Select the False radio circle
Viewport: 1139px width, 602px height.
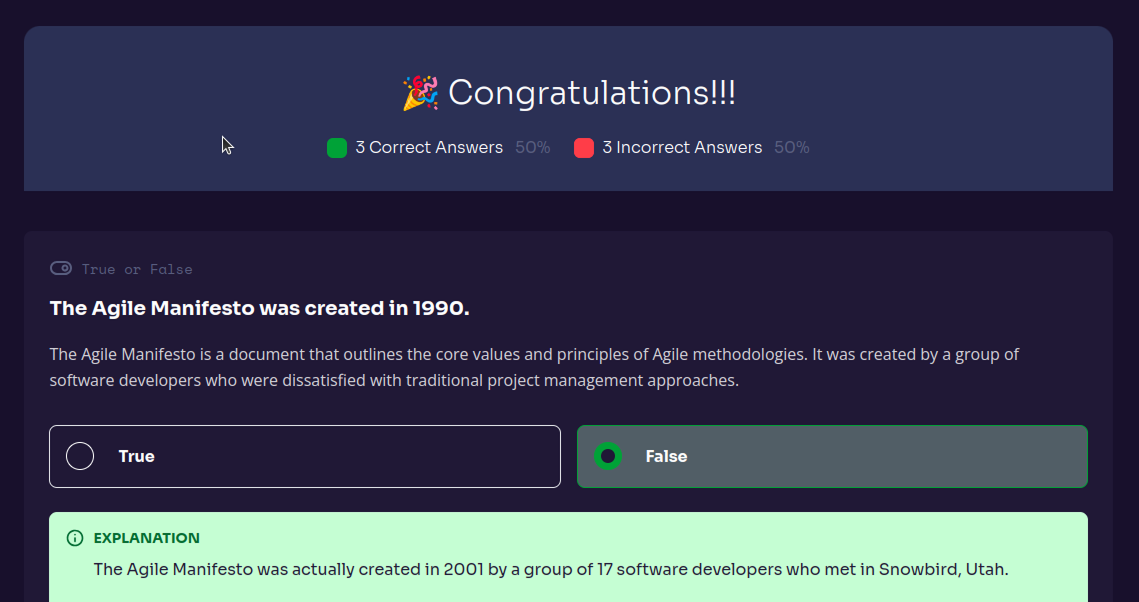[607, 456]
